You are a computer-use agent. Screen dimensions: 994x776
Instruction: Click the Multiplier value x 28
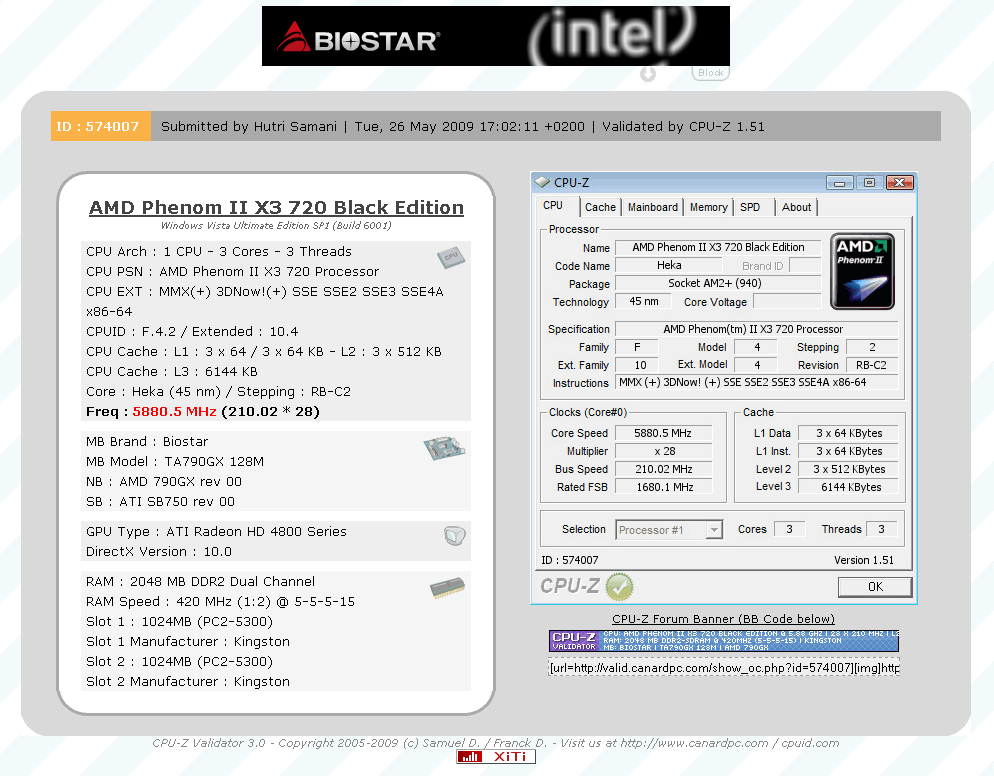click(x=663, y=451)
